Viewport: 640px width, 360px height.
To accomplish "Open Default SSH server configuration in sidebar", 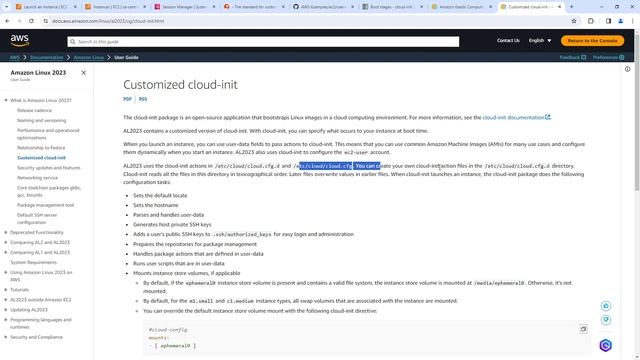I will 37,219.
